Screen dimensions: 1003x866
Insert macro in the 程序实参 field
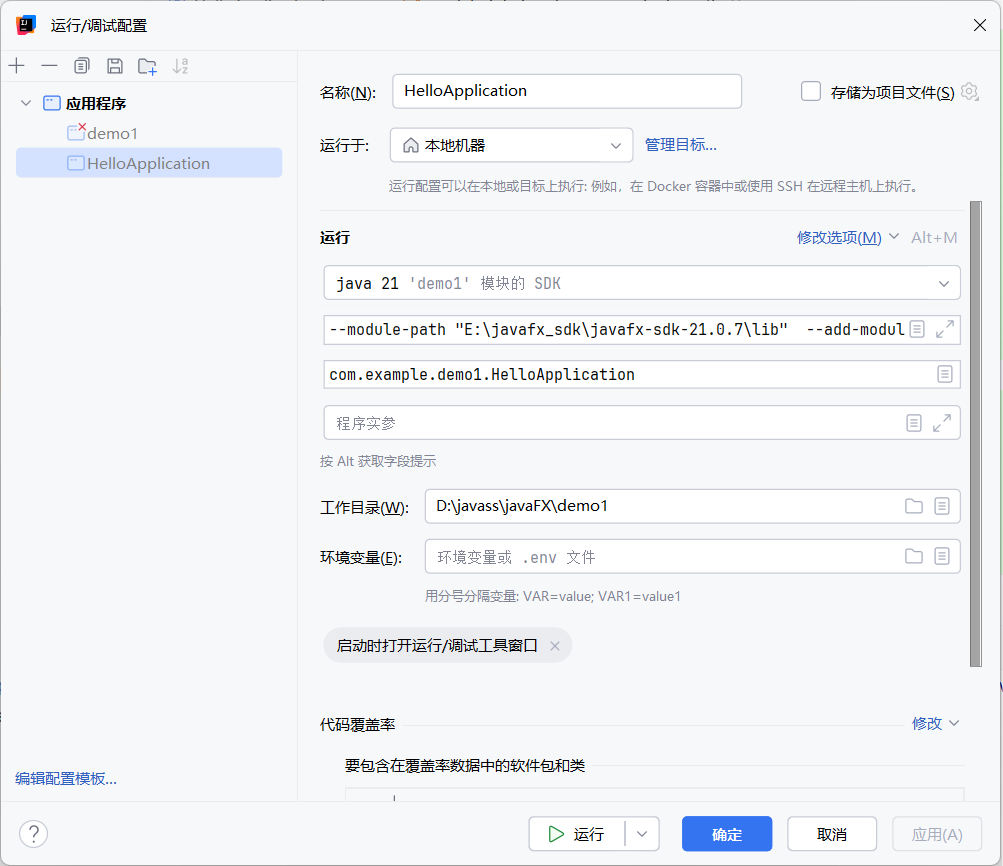pyautogui.click(x=914, y=423)
